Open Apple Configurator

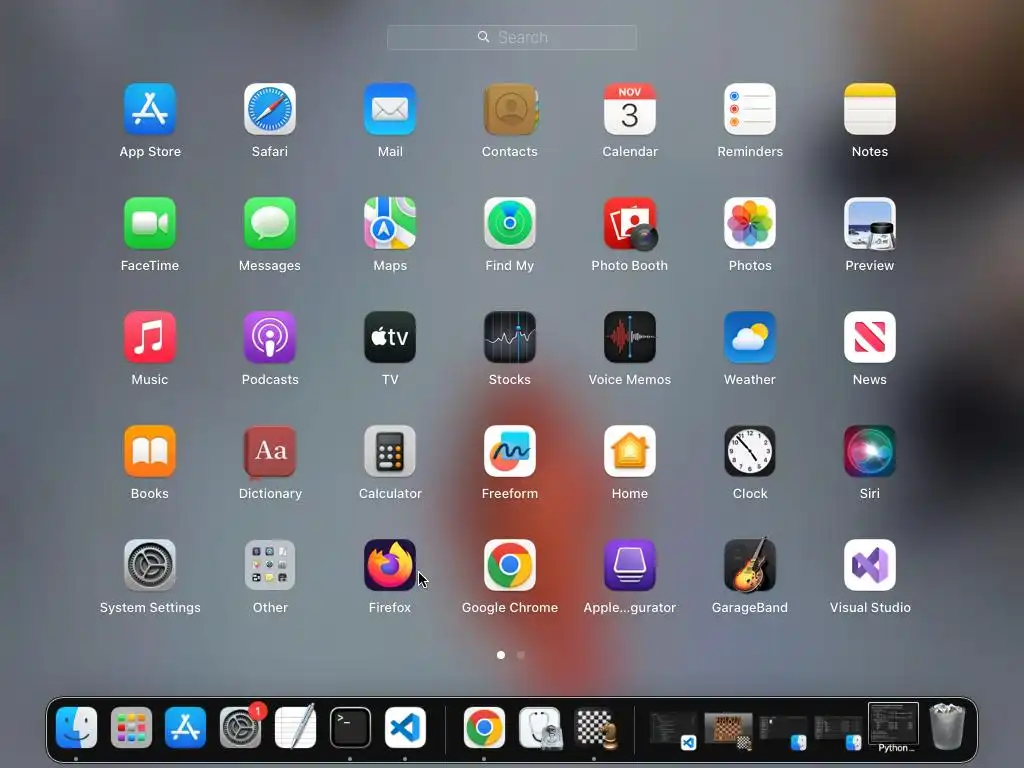630,565
